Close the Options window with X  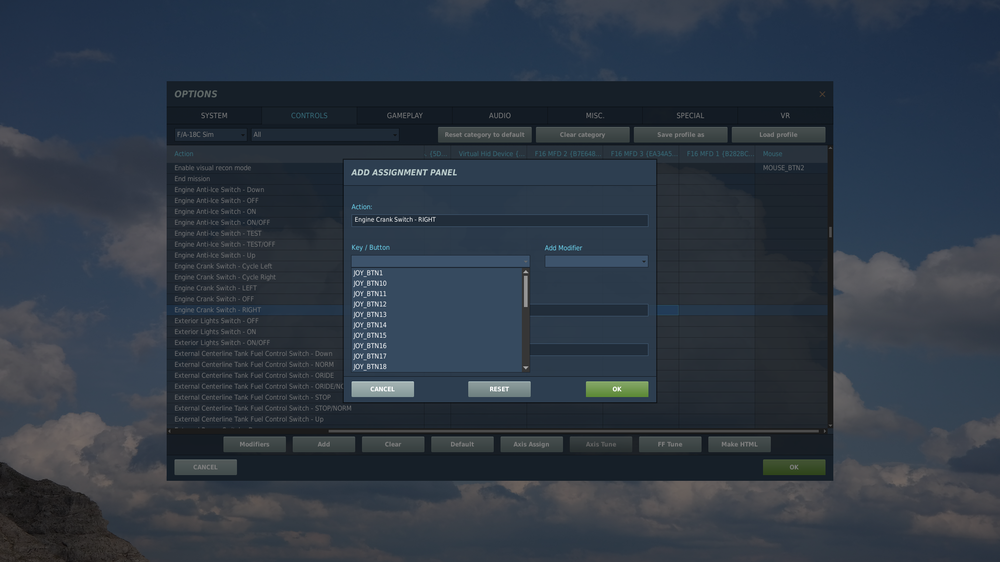[822, 94]
